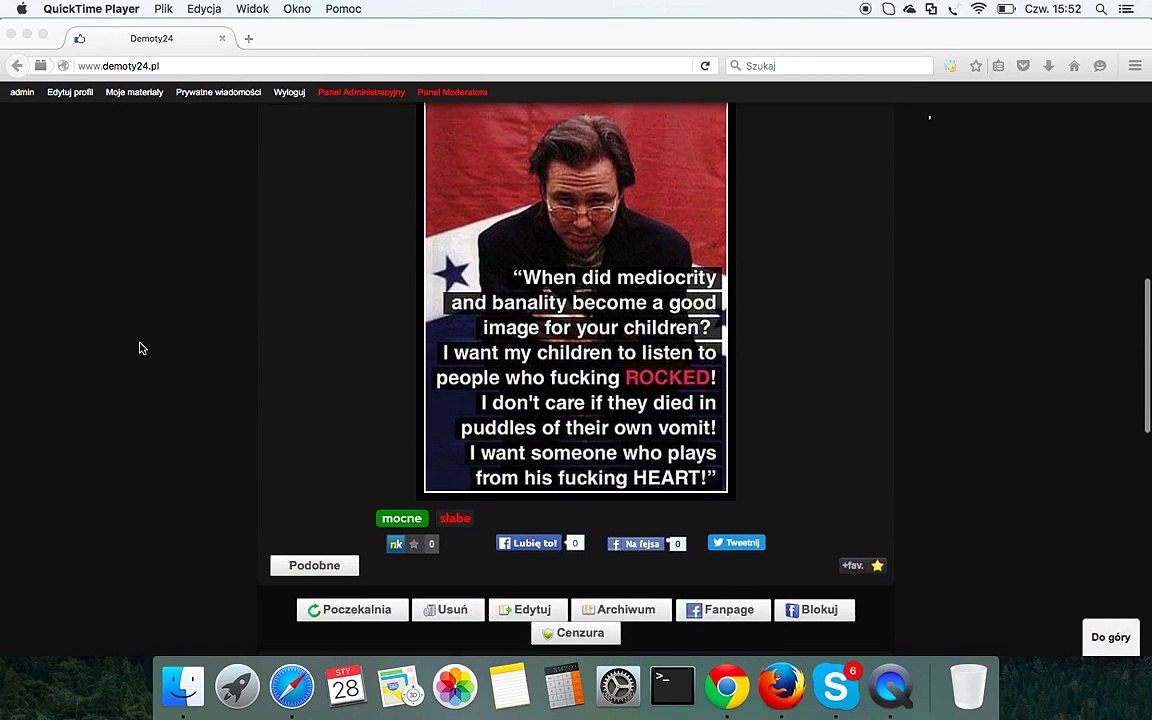This screenshot has width=1152, height=720.
Task: Open Launchpad from the Dock
Action: pos(237,687)
